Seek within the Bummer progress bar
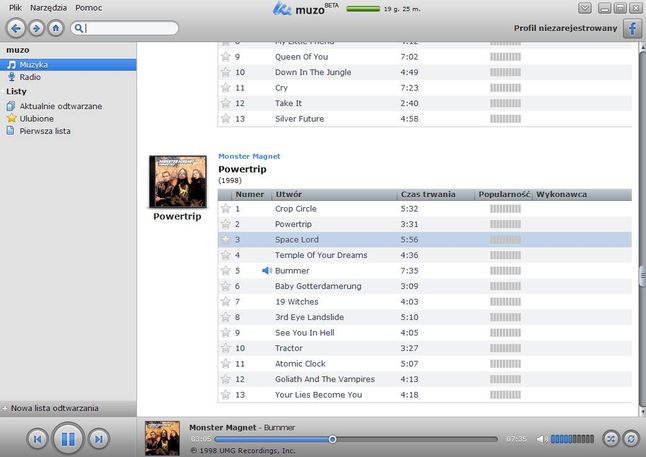Image resolution: width=646 pixels, height=457 pixels. click(356, 439)
